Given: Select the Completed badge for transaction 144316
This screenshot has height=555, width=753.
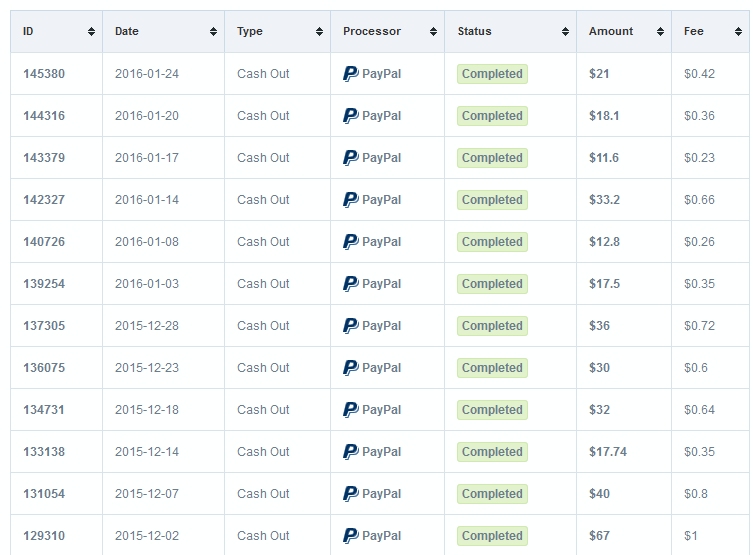Looking at the screenshot, I should [x=492, y=116].
